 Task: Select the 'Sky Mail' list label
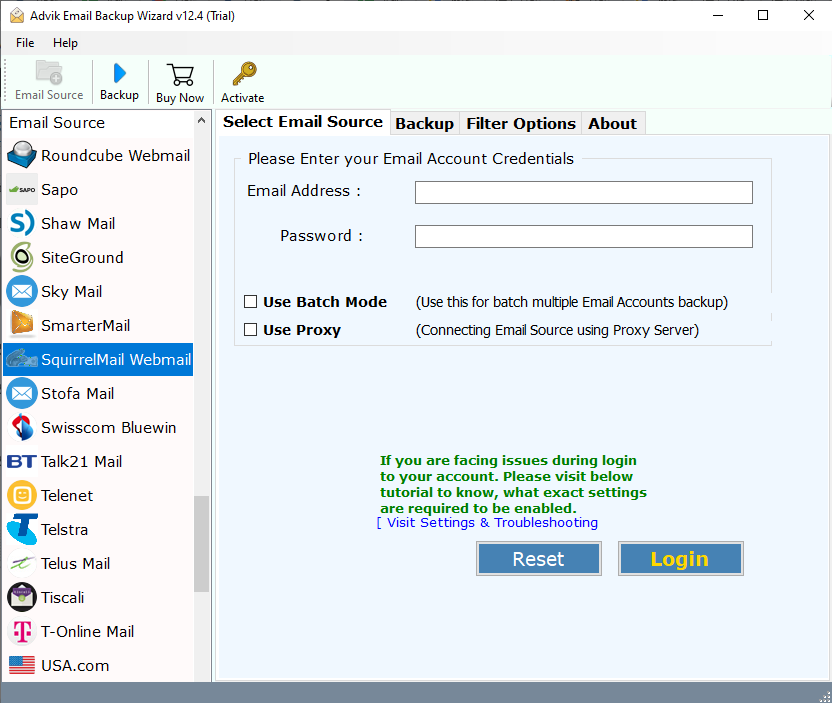tap(72, 291)
